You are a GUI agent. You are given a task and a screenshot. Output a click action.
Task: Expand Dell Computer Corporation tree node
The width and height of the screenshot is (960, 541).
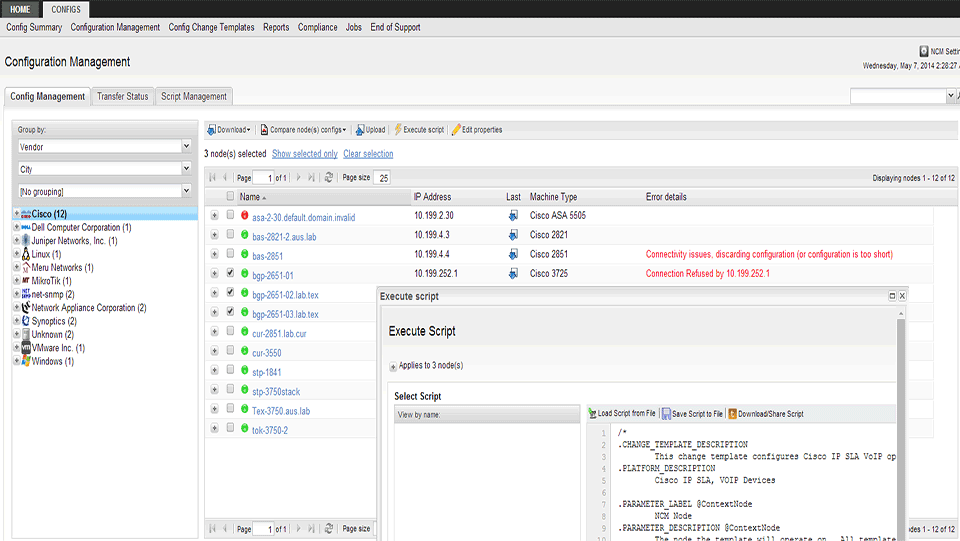pos(17,227)
